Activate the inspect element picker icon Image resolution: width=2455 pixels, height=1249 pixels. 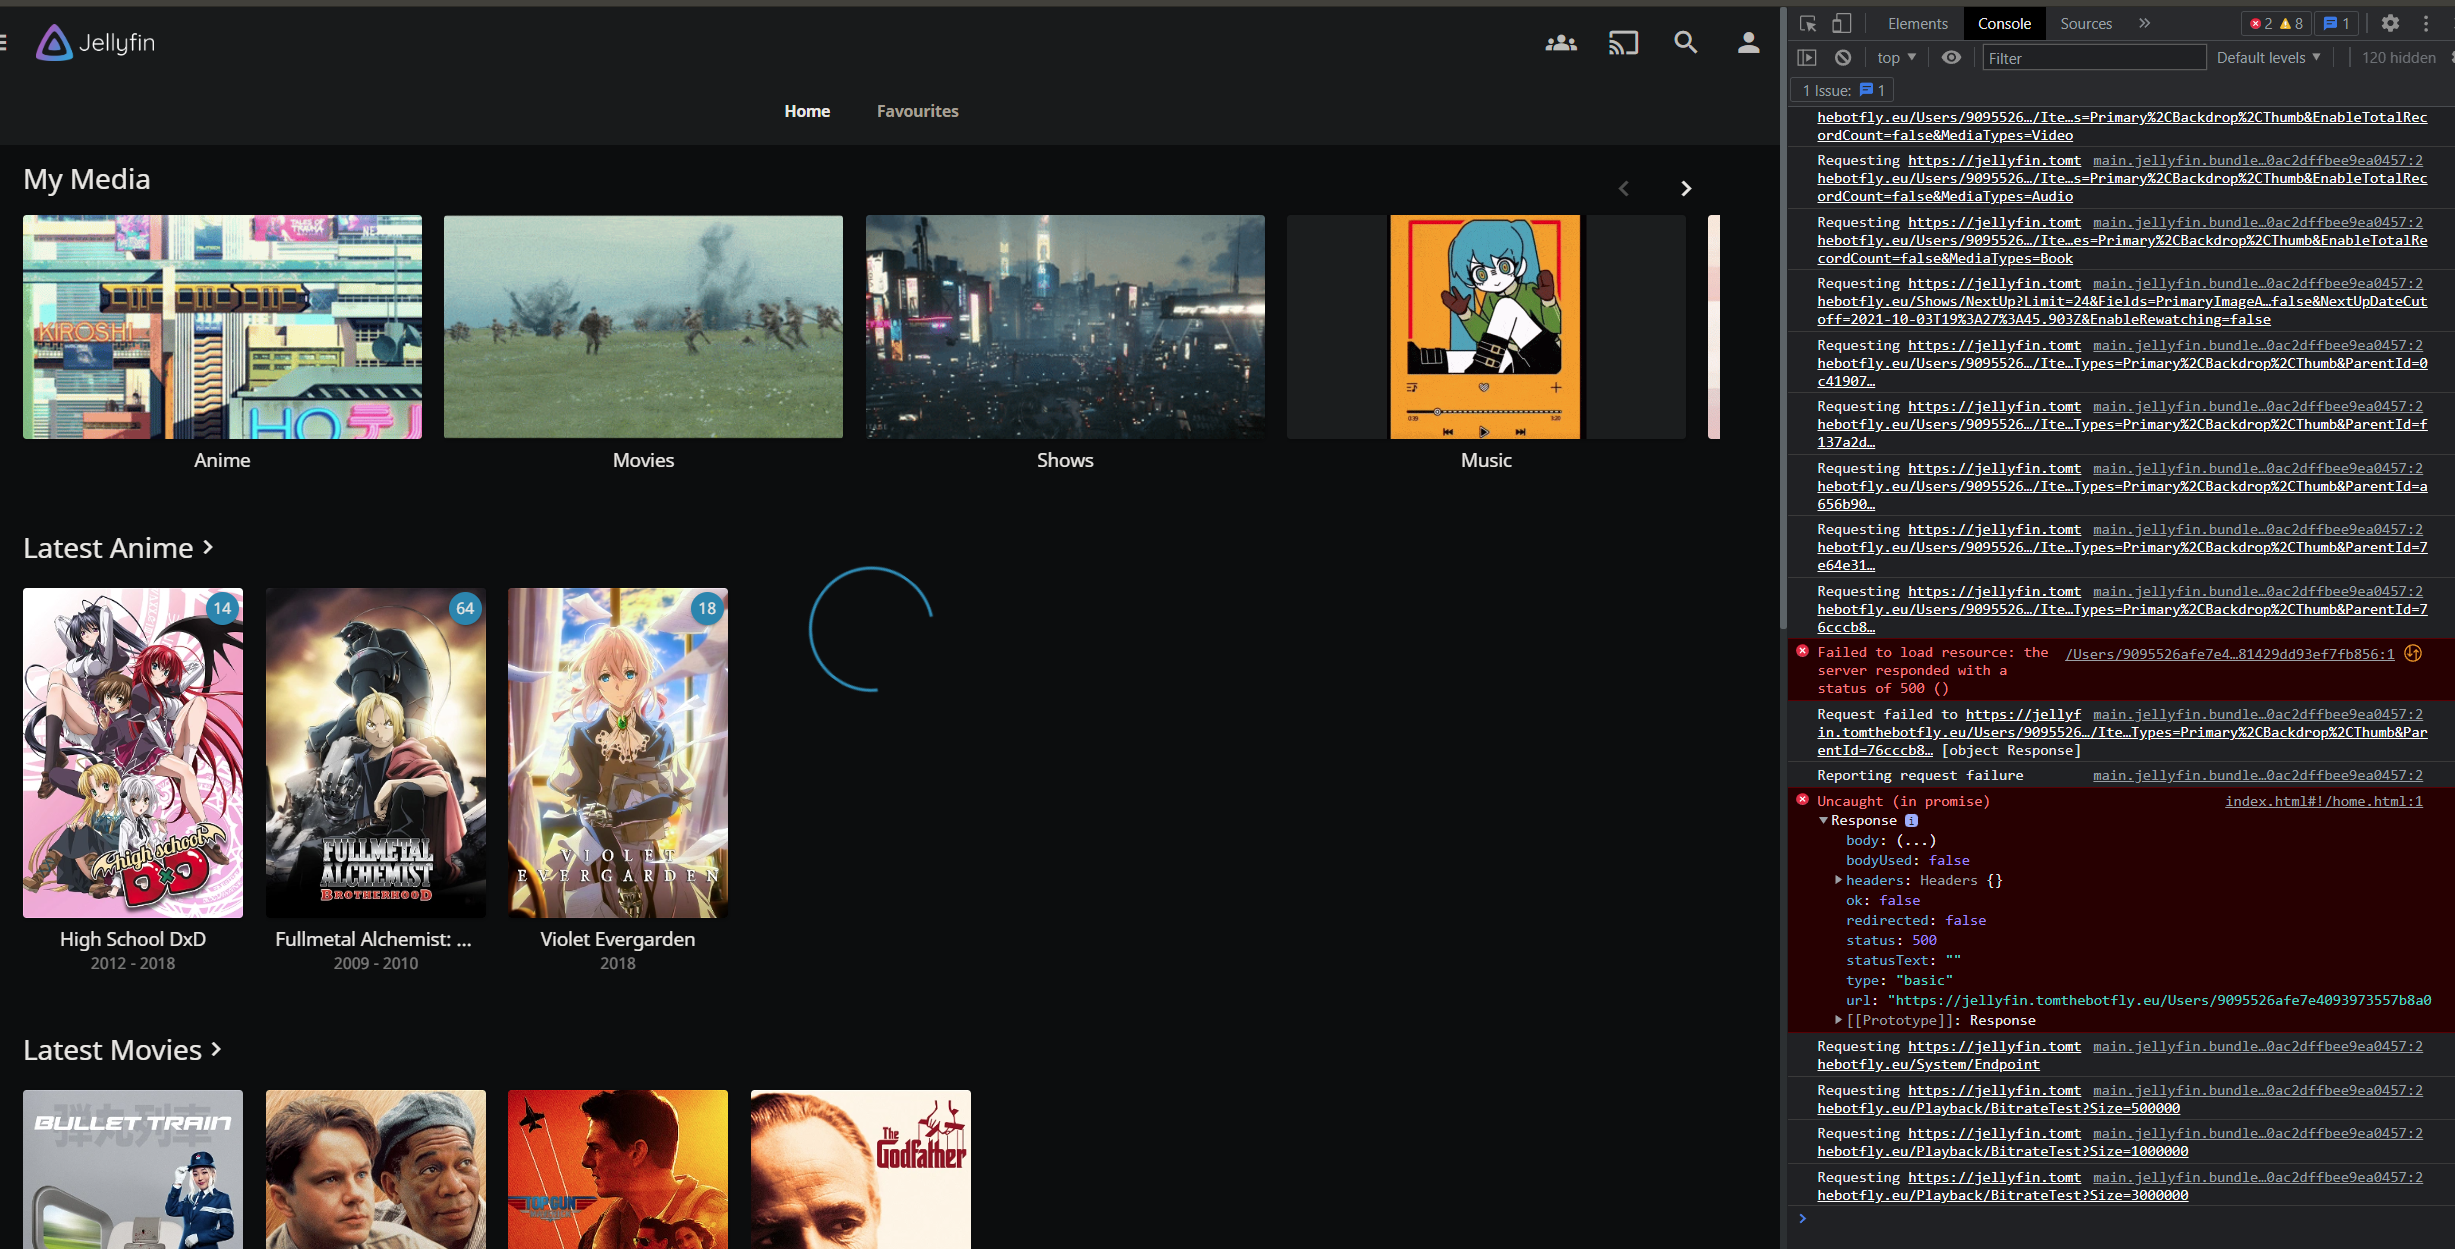(1808, 23)
